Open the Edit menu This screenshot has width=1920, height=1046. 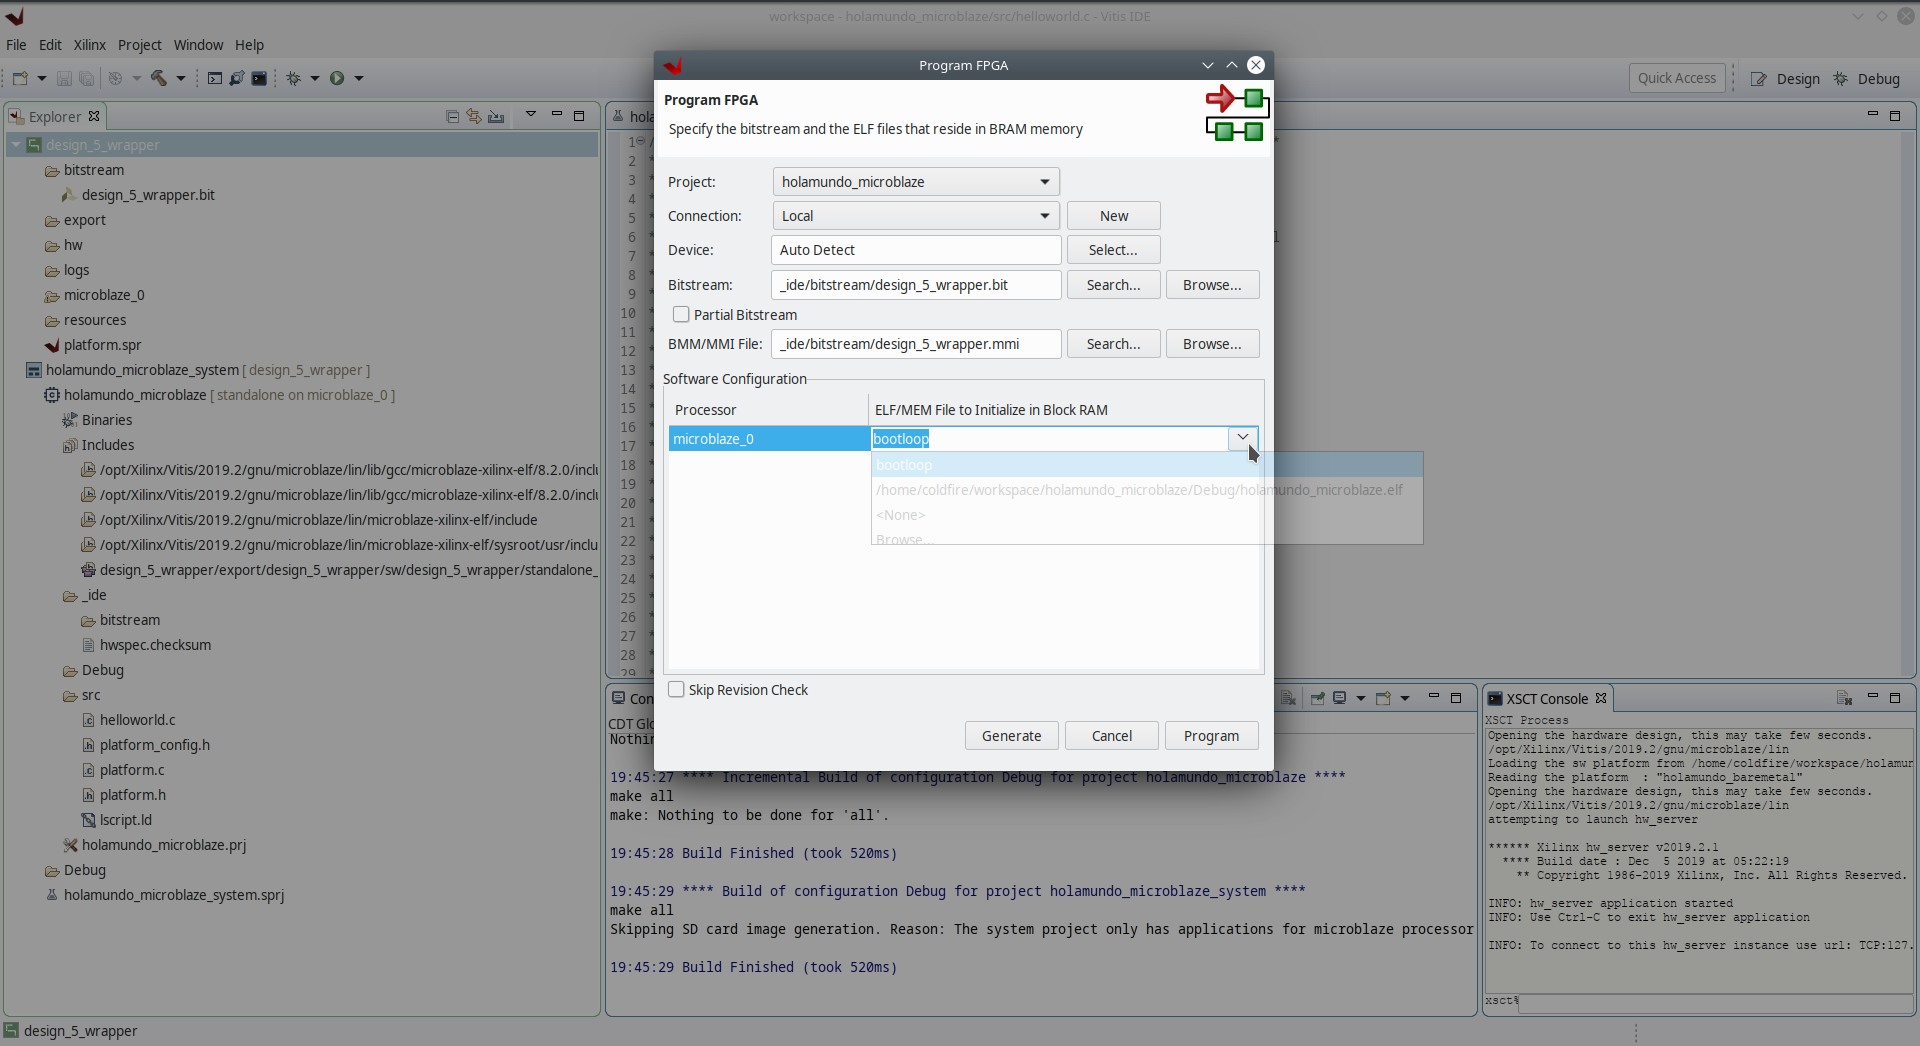[50, 45]
